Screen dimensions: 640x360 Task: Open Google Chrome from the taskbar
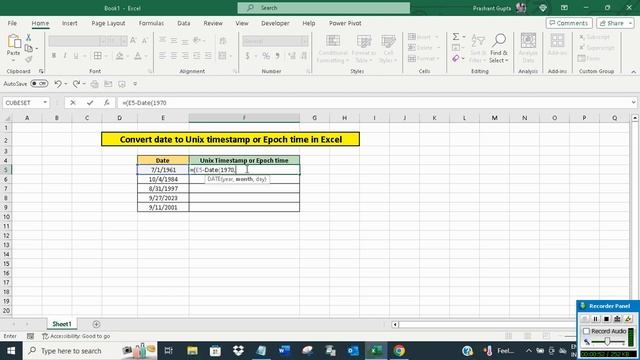click(x=399, y=350)
